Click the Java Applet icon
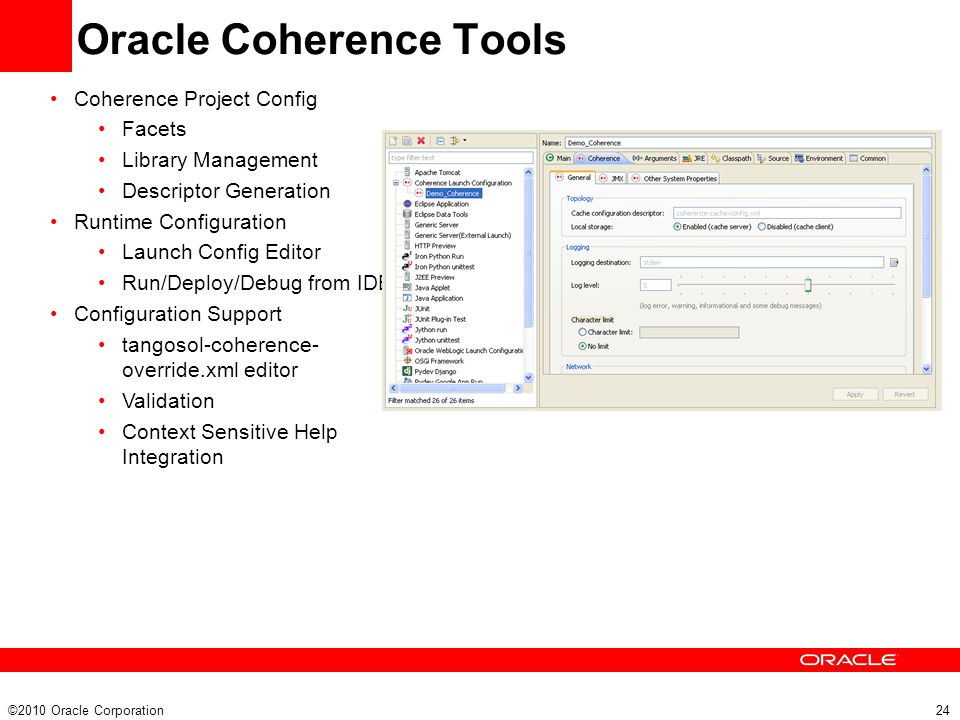Screen dimensions: 960x720 tap(407, 287)
